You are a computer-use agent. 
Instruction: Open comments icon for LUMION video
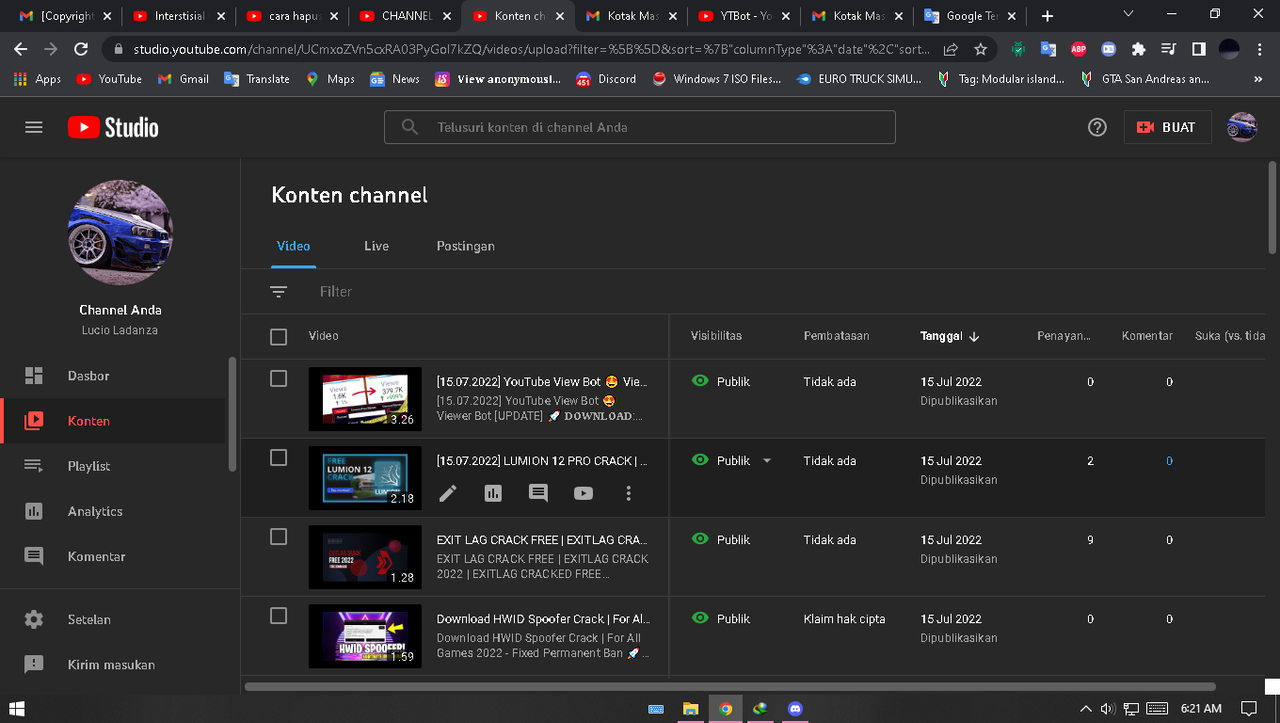tap(538, 493)
